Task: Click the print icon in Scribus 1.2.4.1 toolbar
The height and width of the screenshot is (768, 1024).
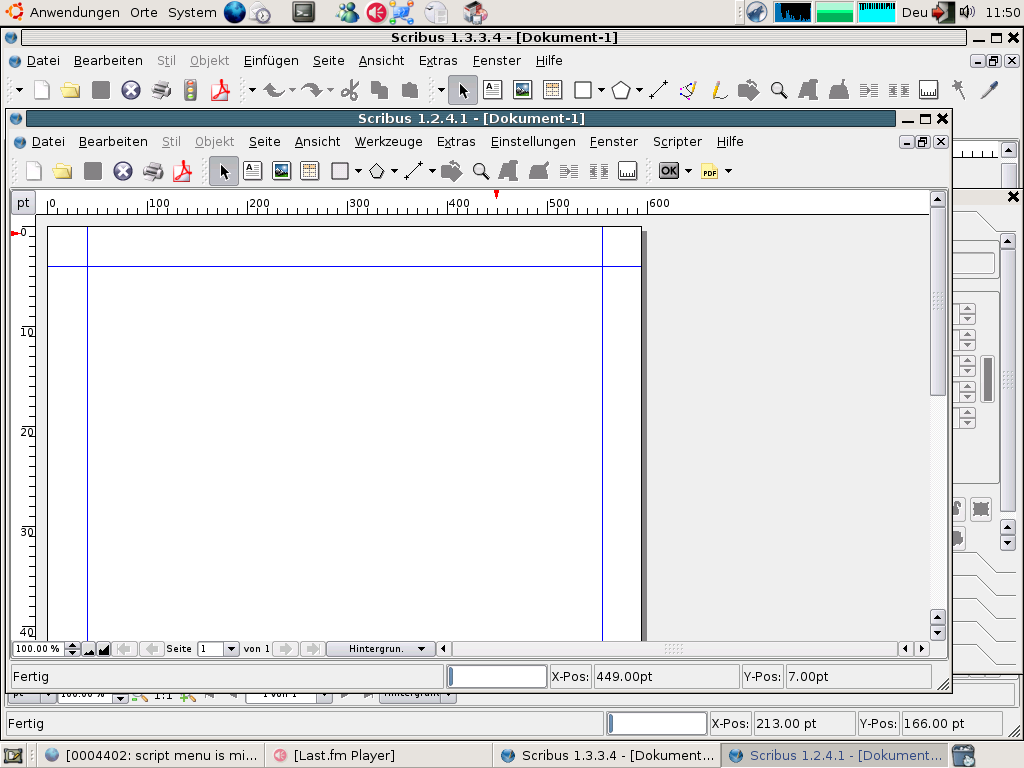Action: (153, 171)
